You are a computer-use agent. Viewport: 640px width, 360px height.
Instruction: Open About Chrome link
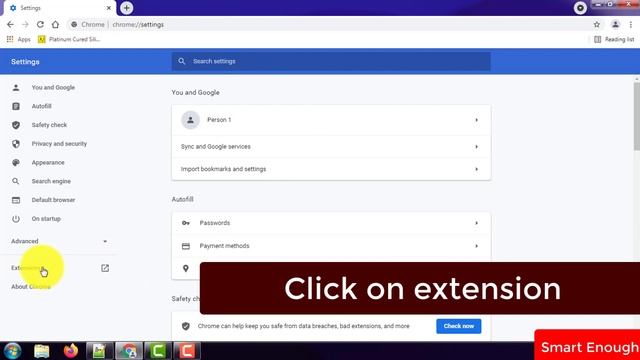pos(31,287)
